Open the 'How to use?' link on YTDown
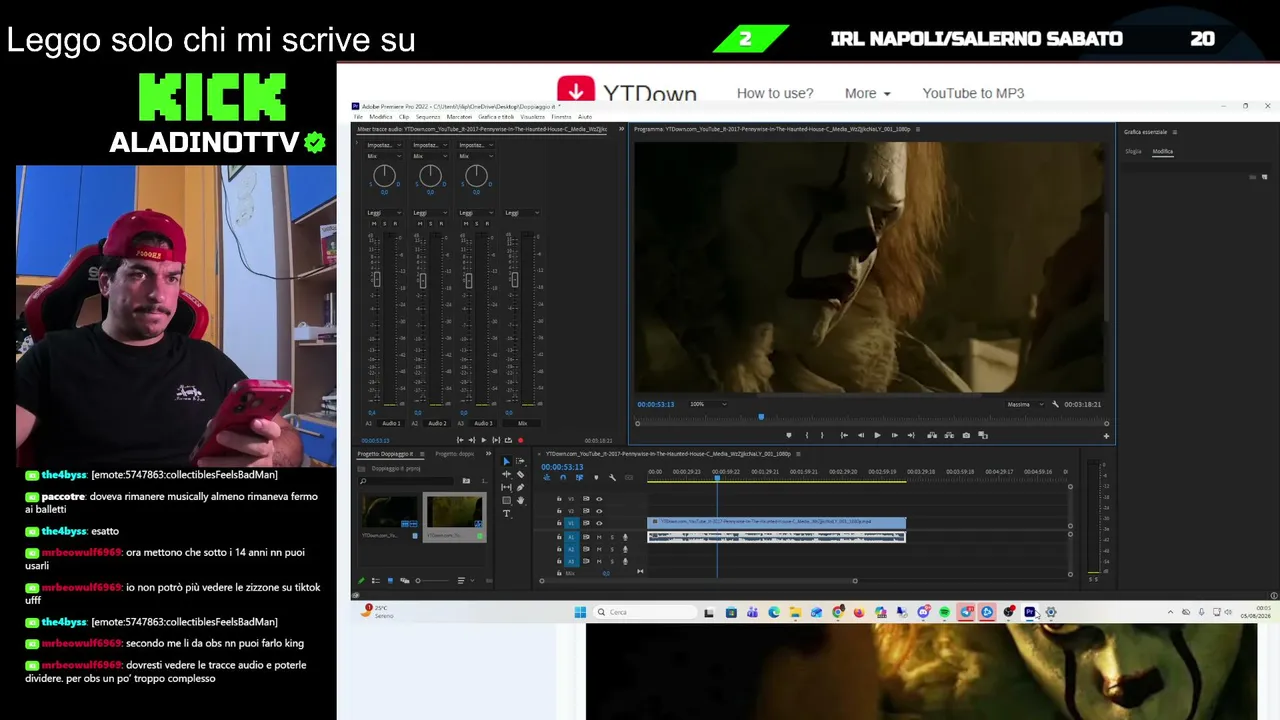Image resolution: width=1280 pixels, height=720 pixels. point(775,93)
